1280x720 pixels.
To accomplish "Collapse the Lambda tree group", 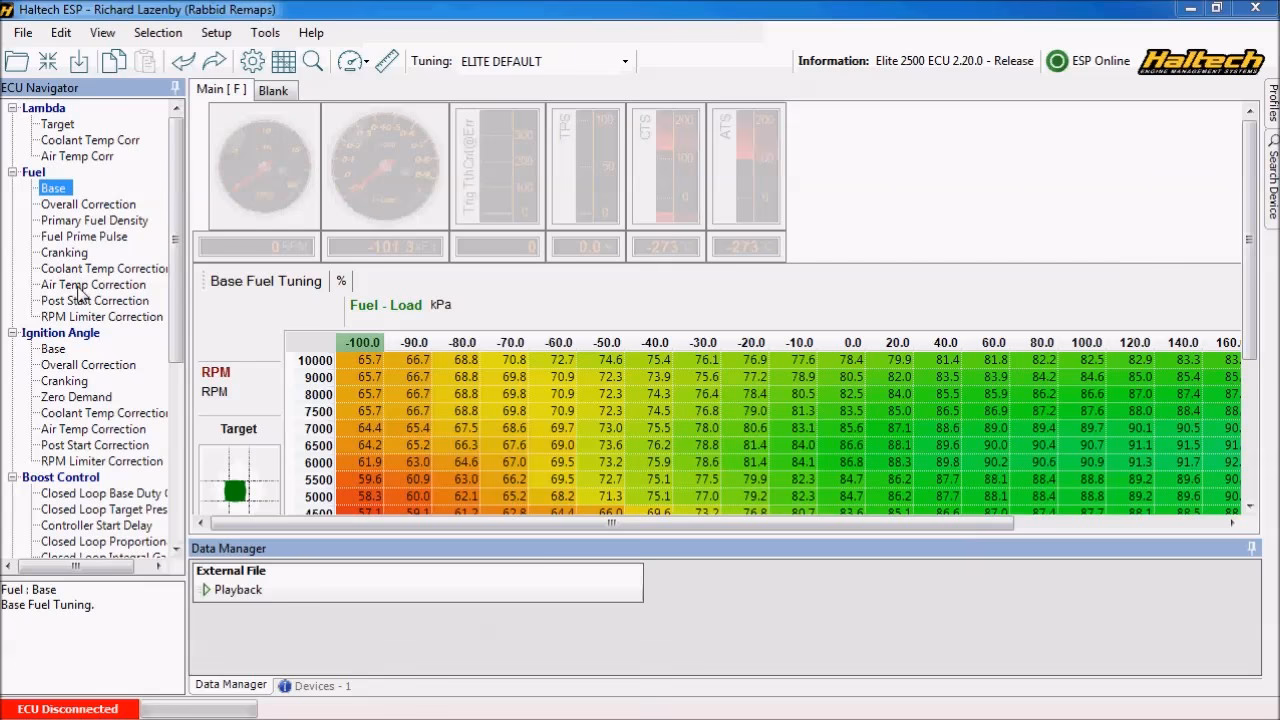I will (x=13, y=108).
